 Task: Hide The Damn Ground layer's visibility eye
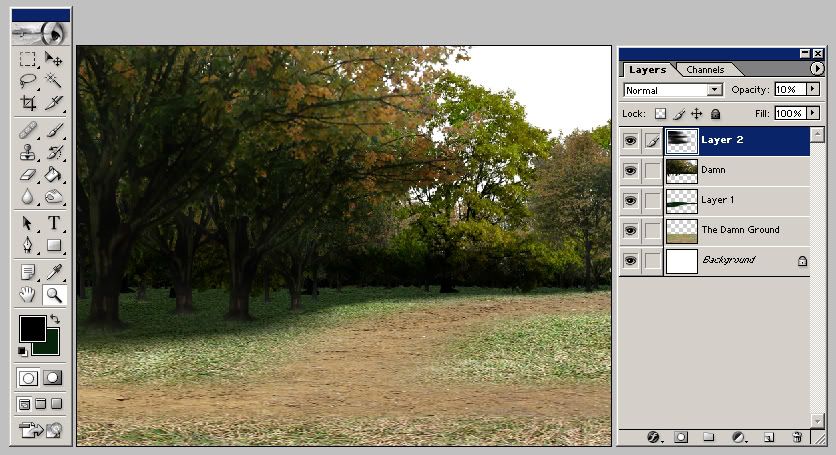630,231
